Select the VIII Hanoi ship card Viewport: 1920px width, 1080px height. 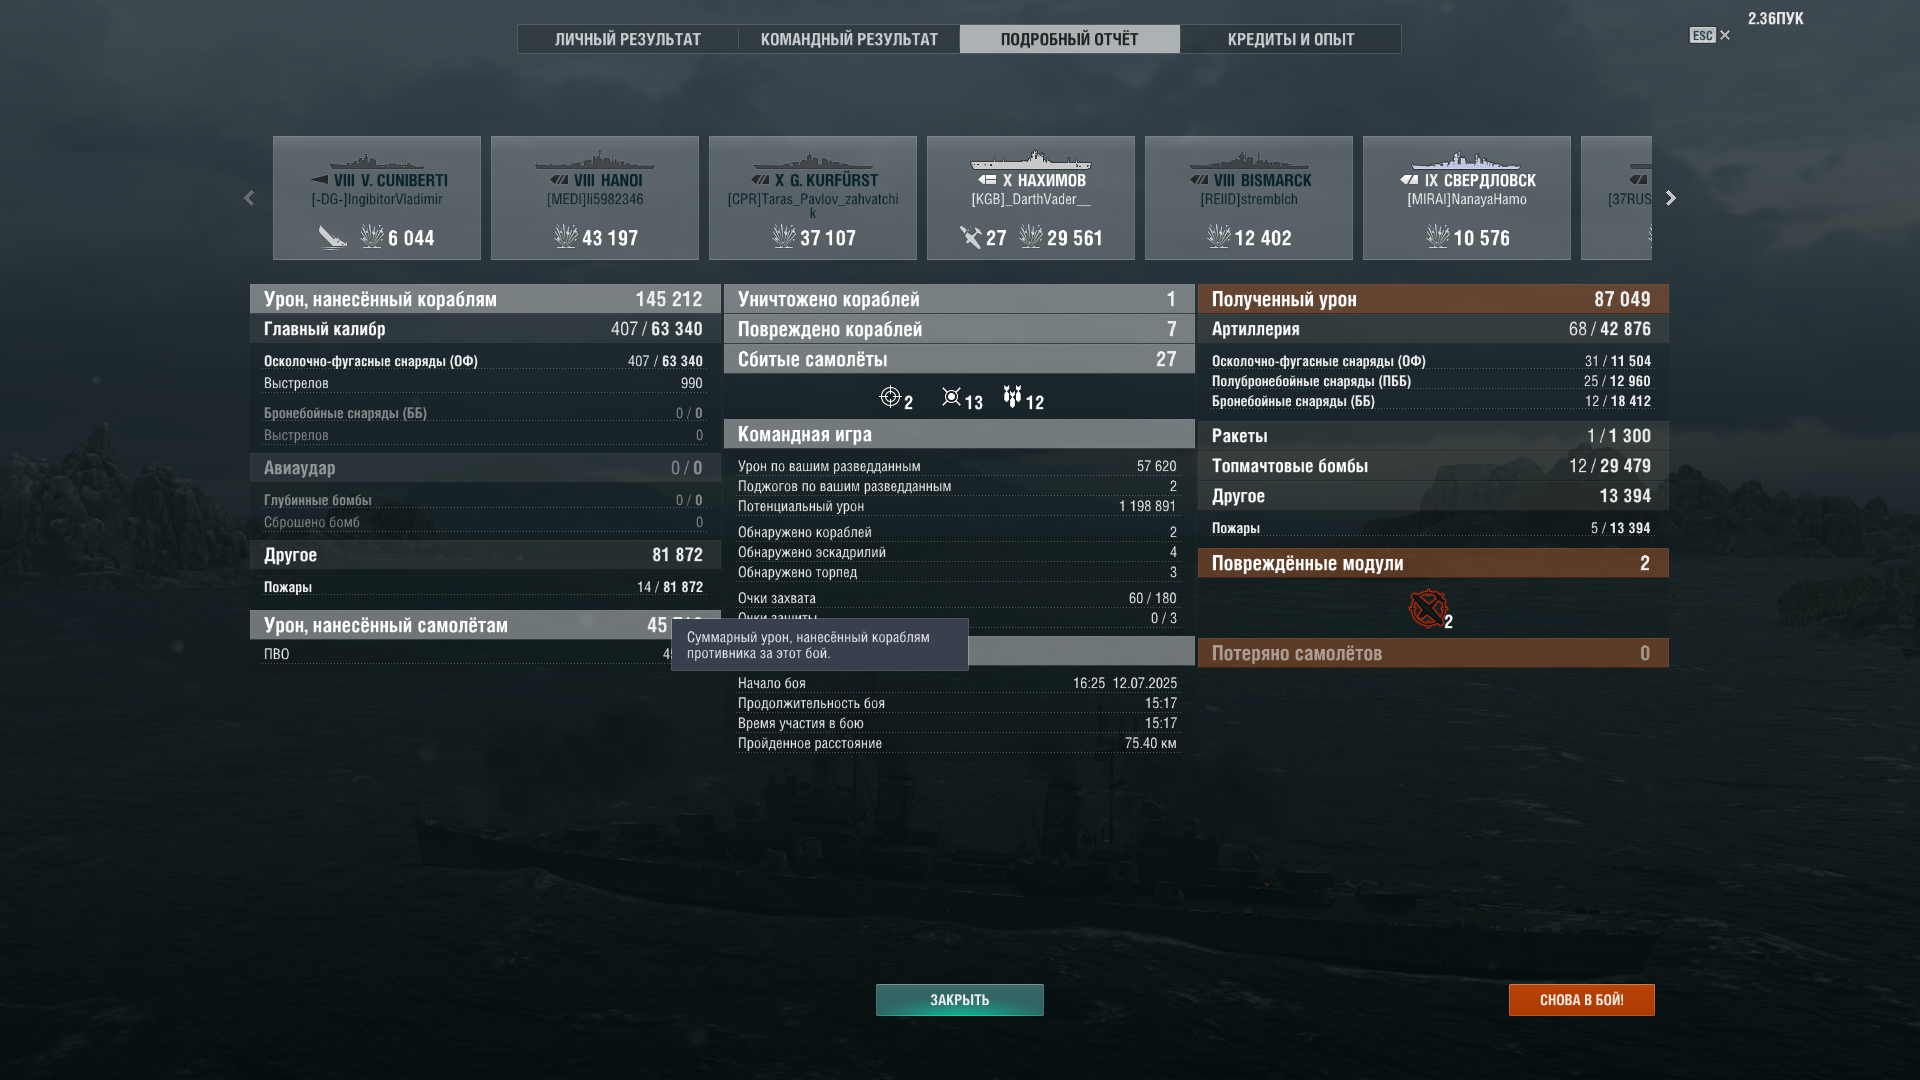(x=595, y=198)
